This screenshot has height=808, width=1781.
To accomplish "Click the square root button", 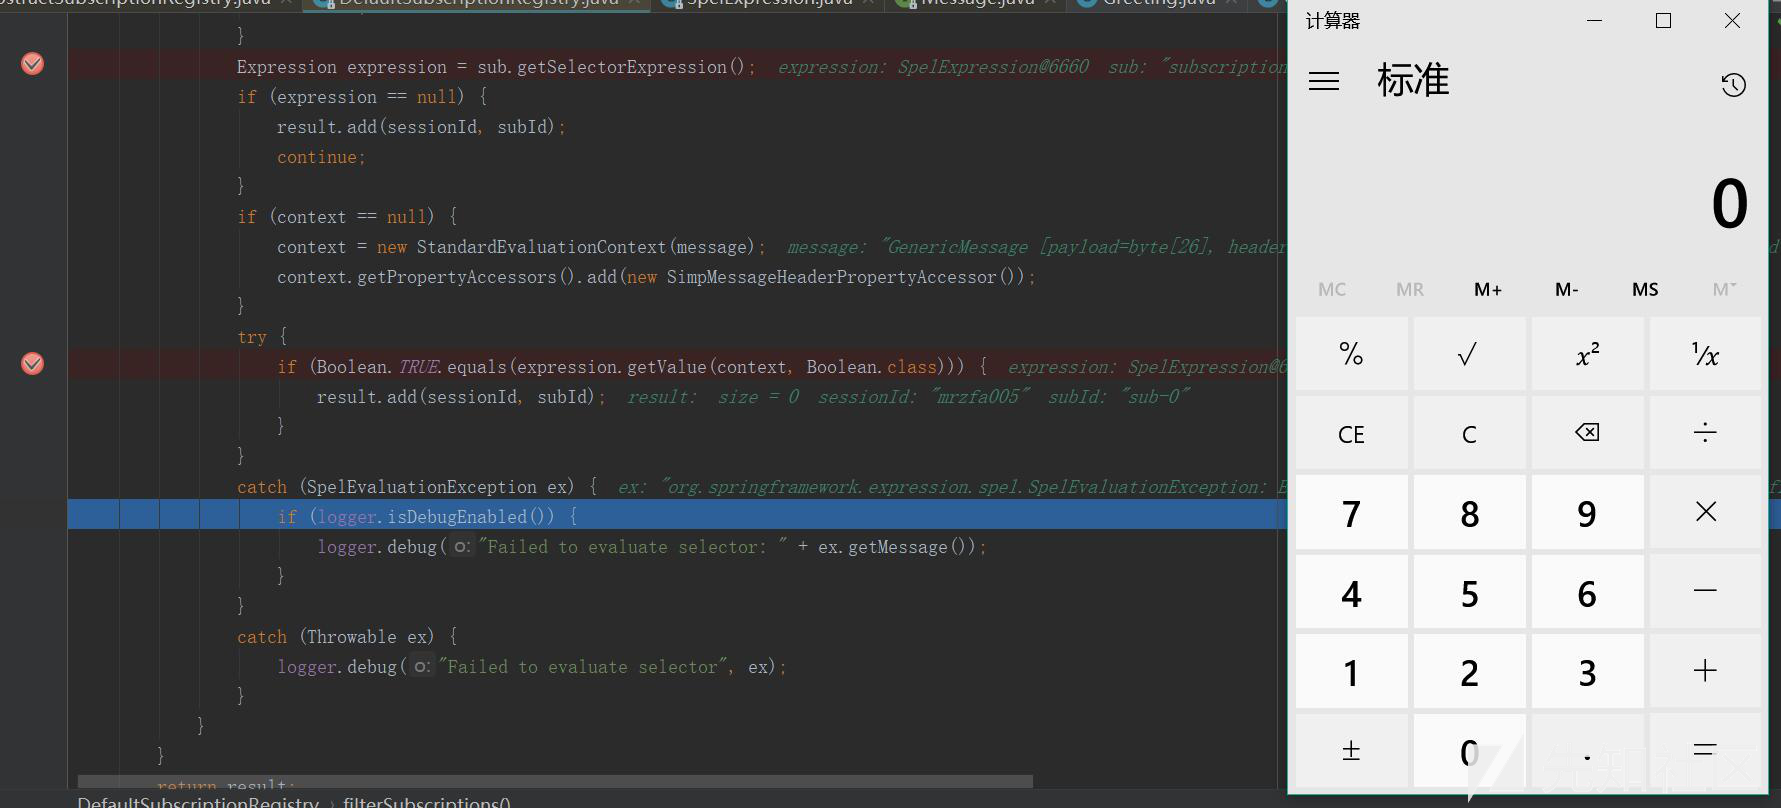I will coord(1469,354).
